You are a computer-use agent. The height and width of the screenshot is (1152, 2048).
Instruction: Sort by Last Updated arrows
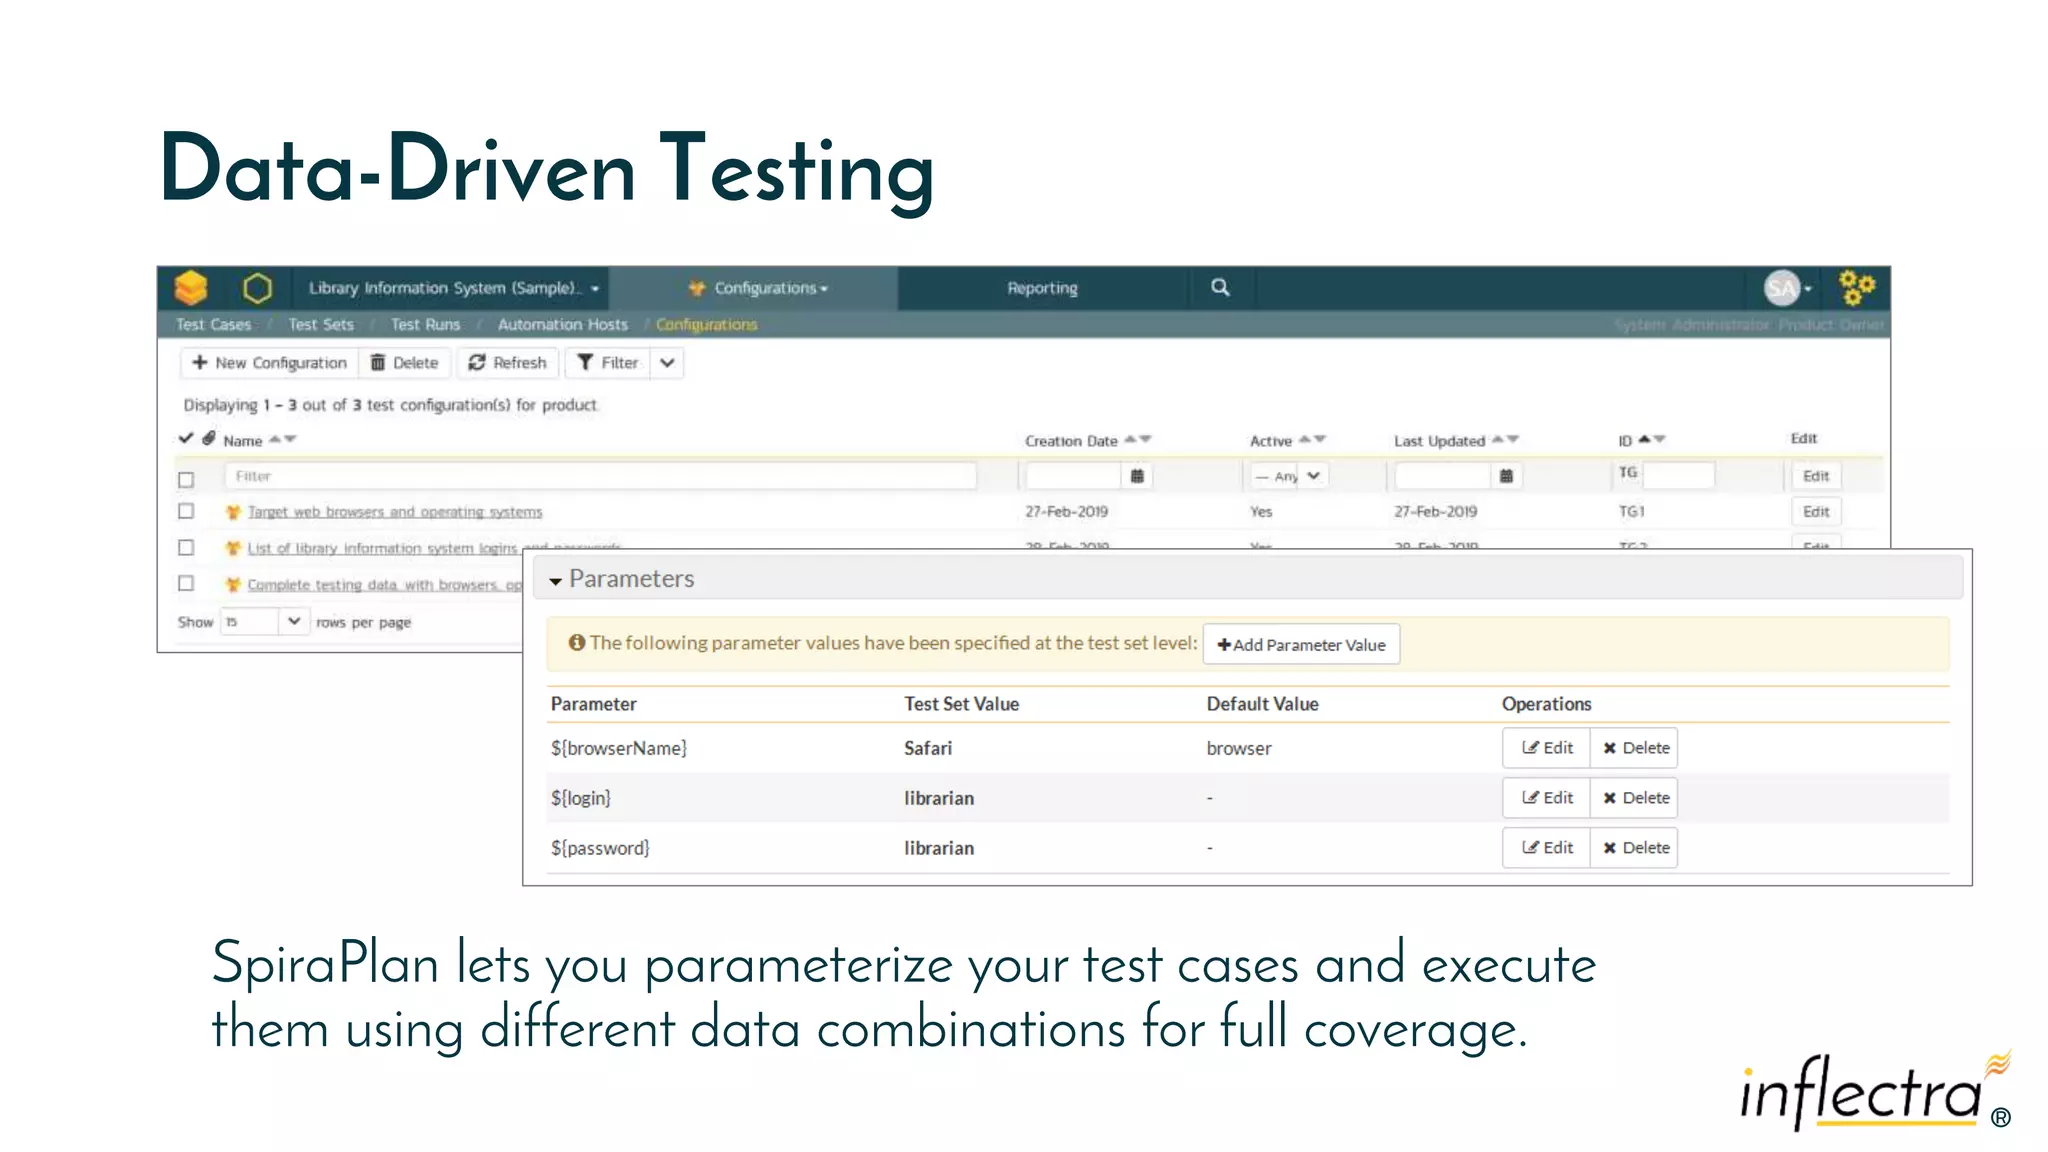coord(1505,439)
